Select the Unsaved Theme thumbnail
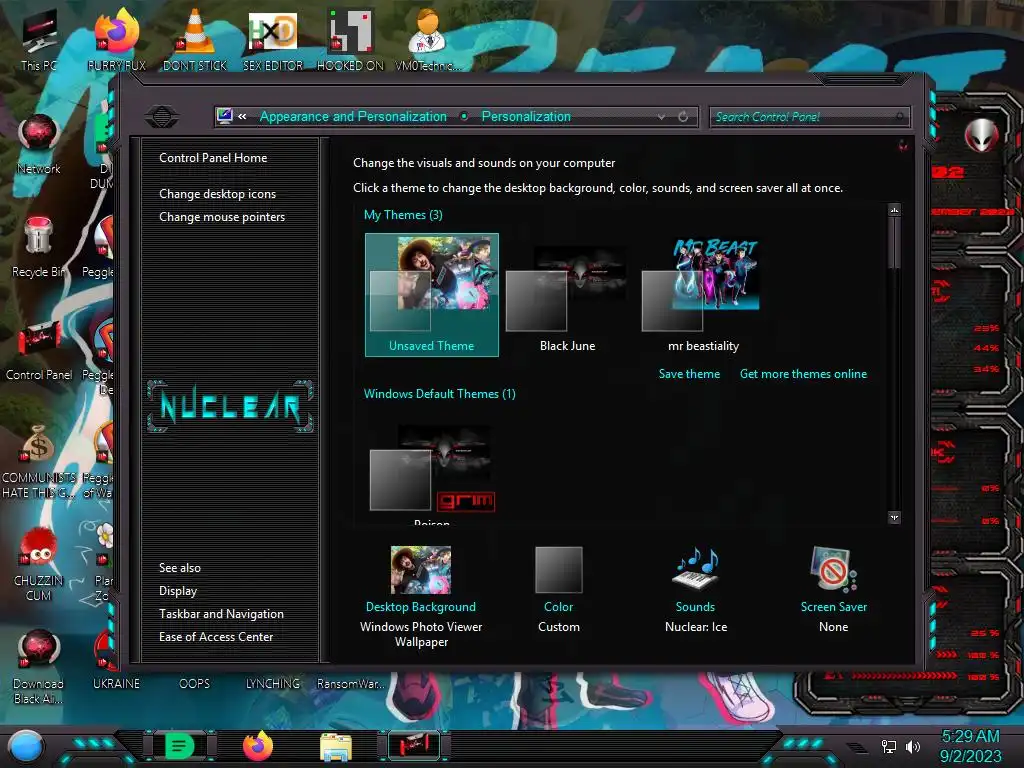The width and height of the screenshot is (1024, 768). (432, 295)
